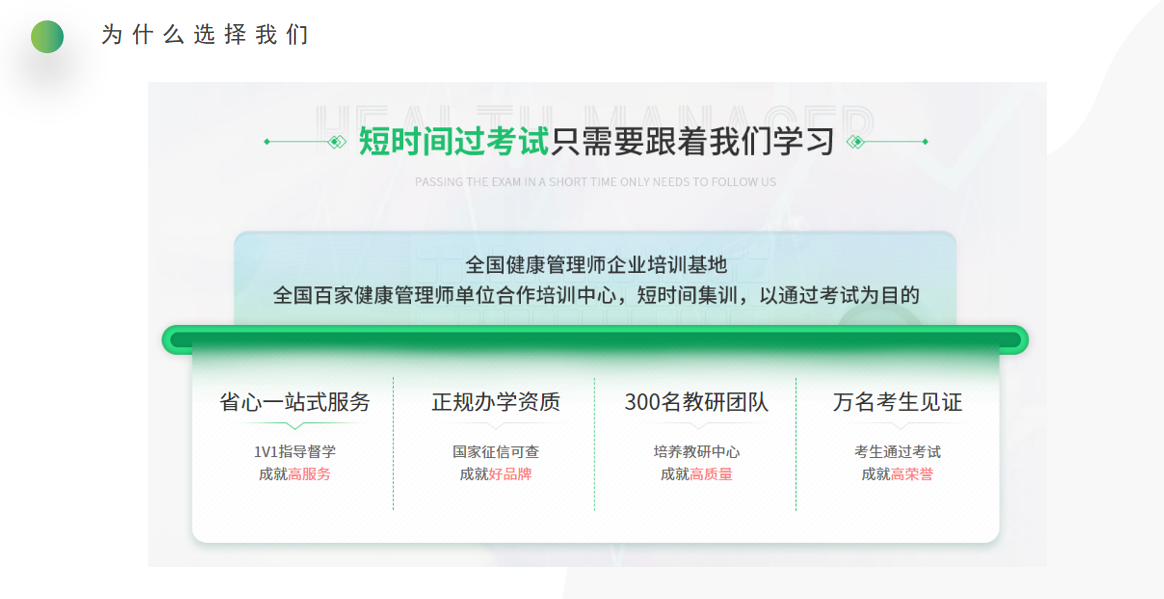
Task: Click the English subtitle under the headline
Action: (595, 182)
